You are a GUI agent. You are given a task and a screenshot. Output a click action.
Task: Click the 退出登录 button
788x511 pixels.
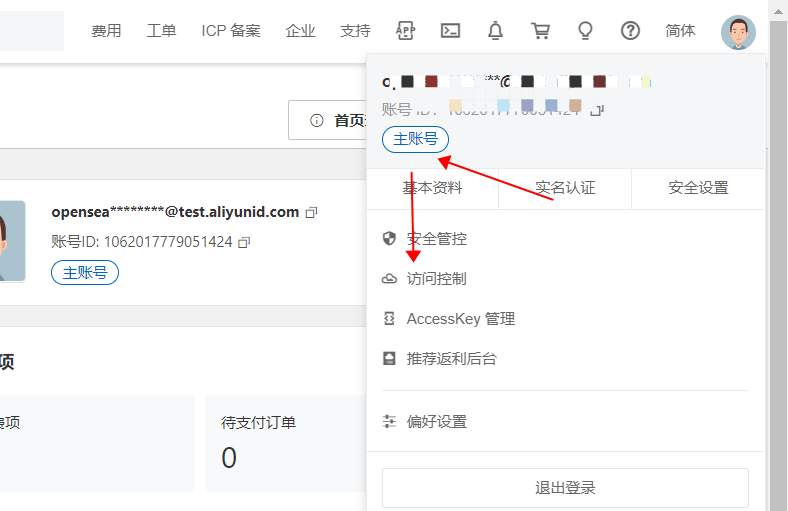point(565,488)
